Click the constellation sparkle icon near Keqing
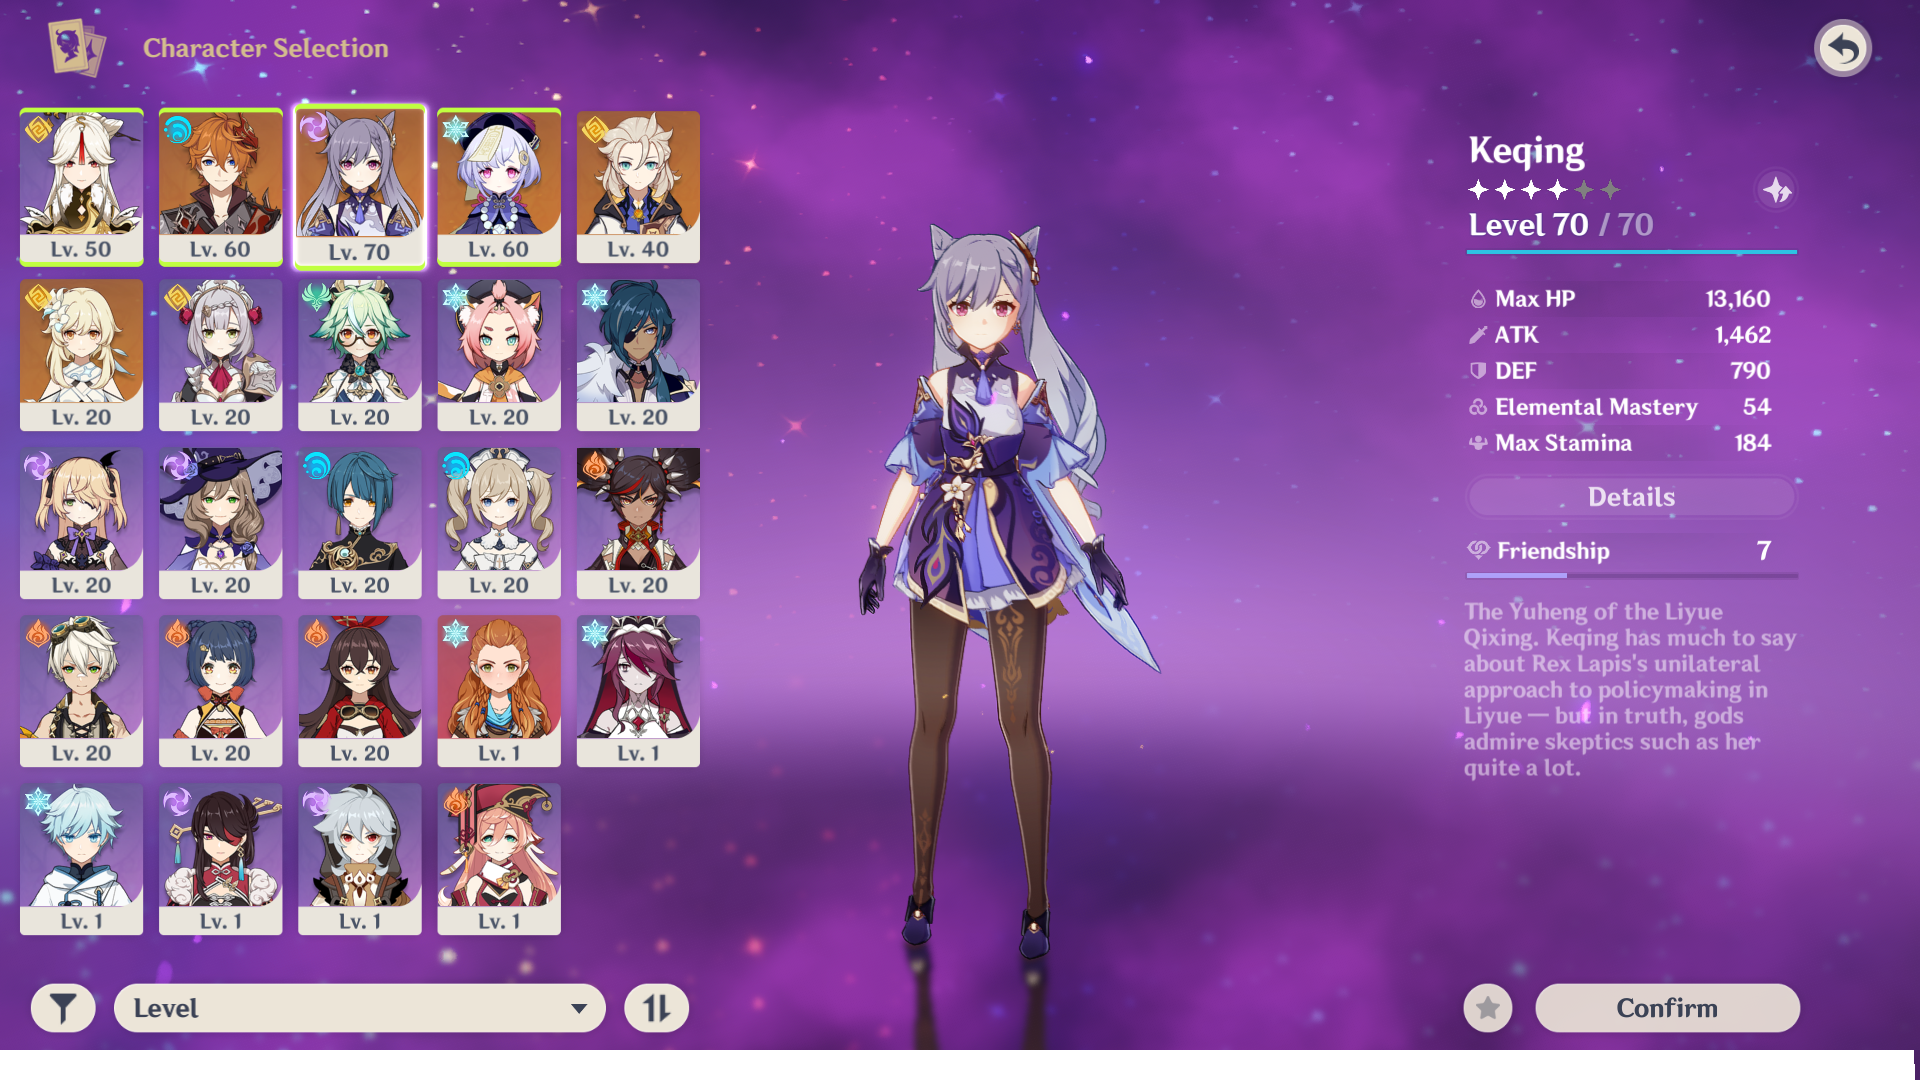This screenshot has height=1080, width=1920. click(1776, 190)
